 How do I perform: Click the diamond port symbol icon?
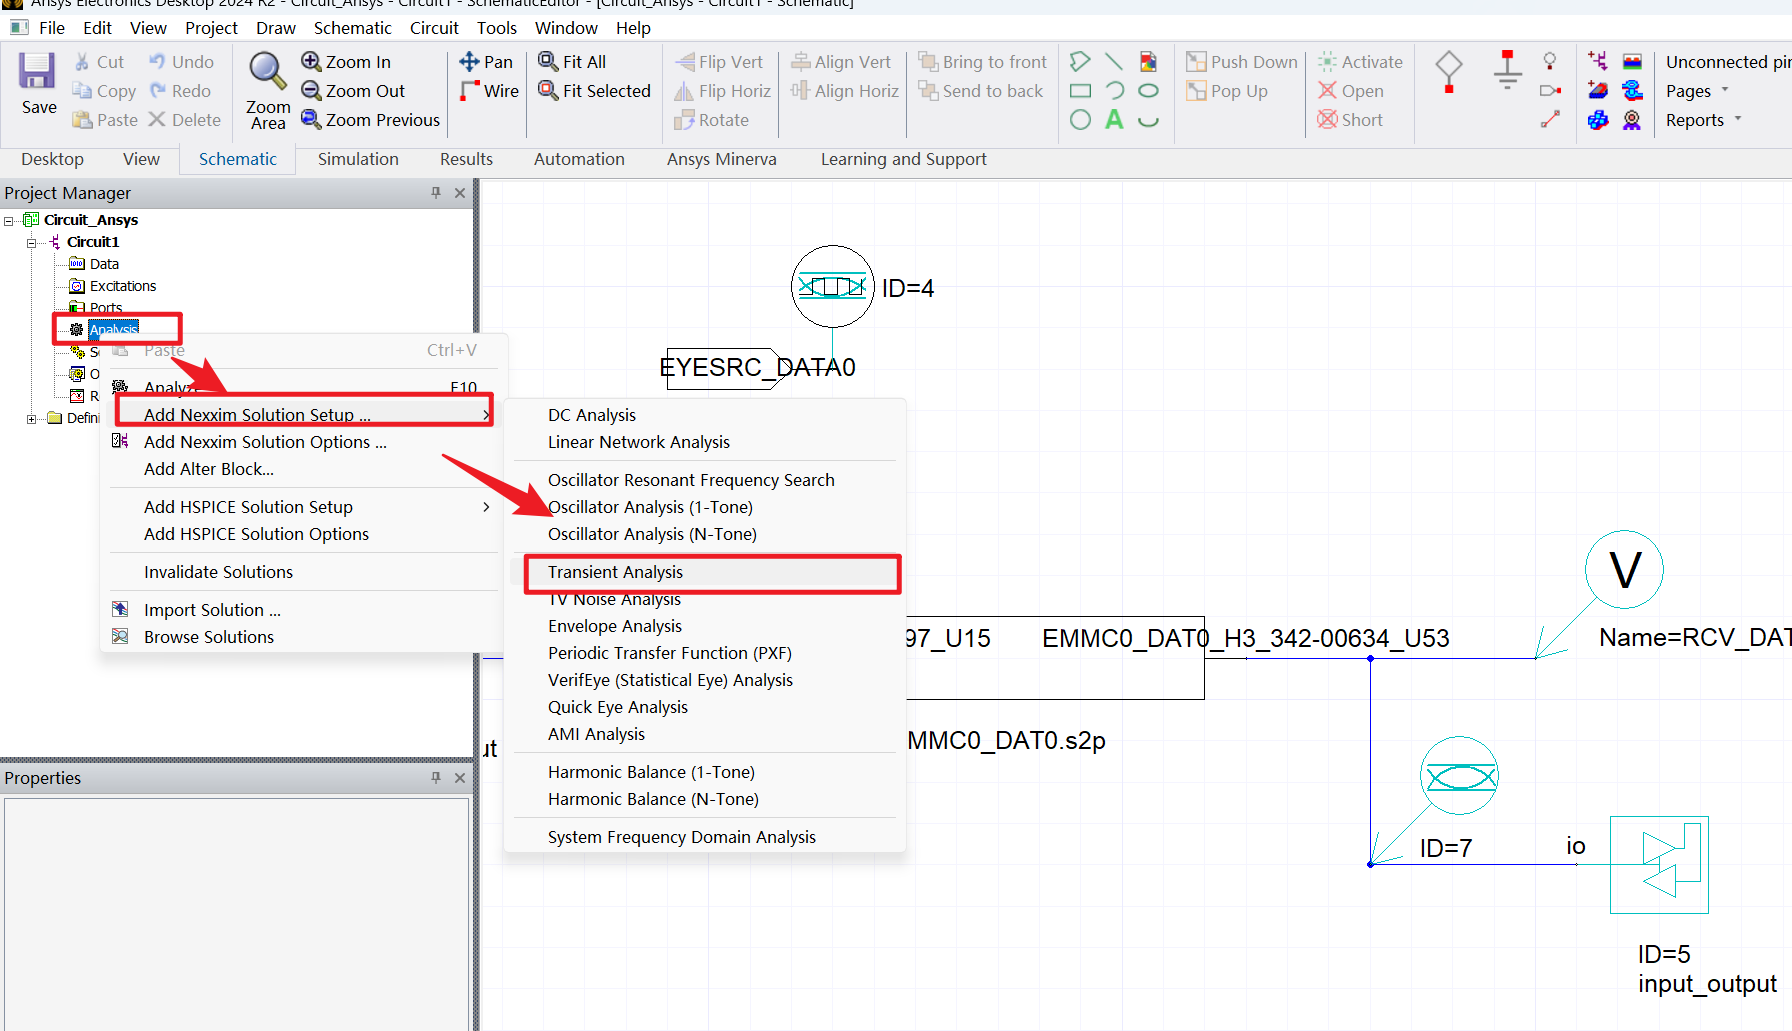point(1449,72)
